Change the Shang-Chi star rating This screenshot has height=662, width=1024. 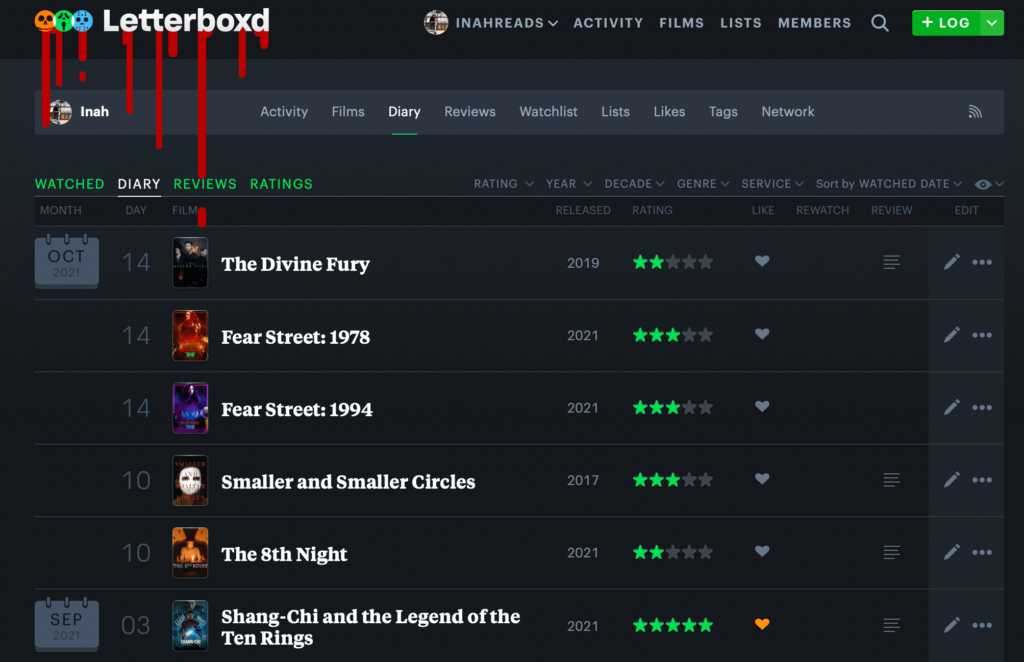click(x=673, y=625)
